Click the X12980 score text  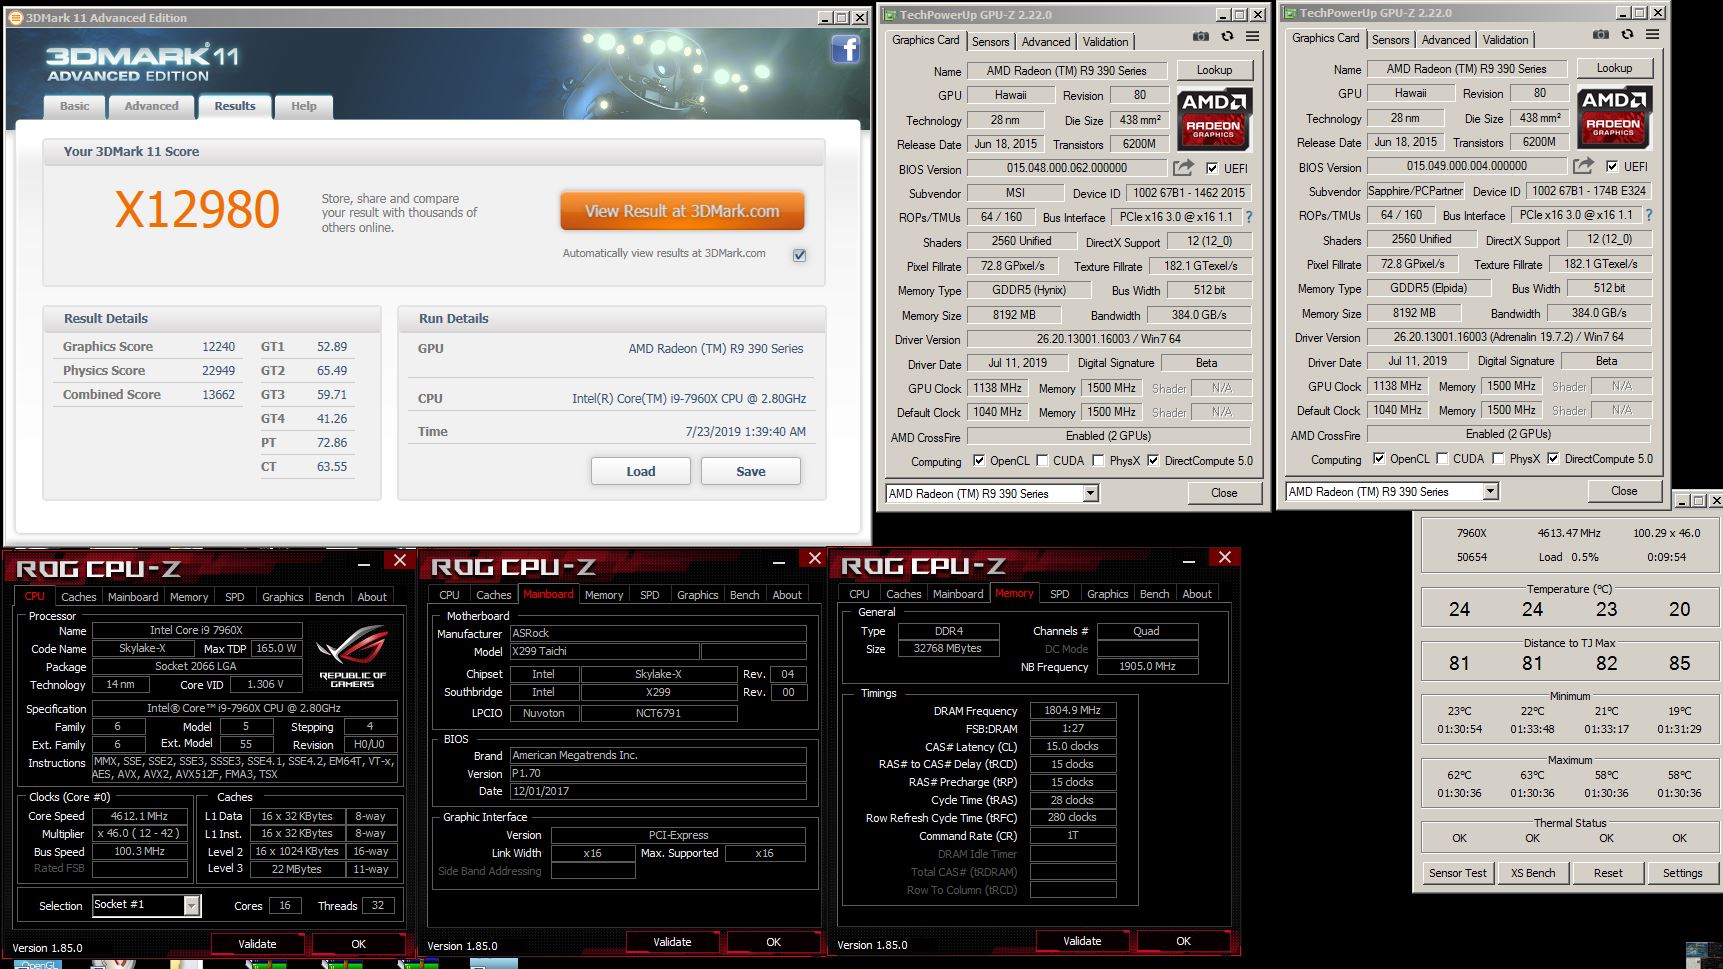coord(197,210)
